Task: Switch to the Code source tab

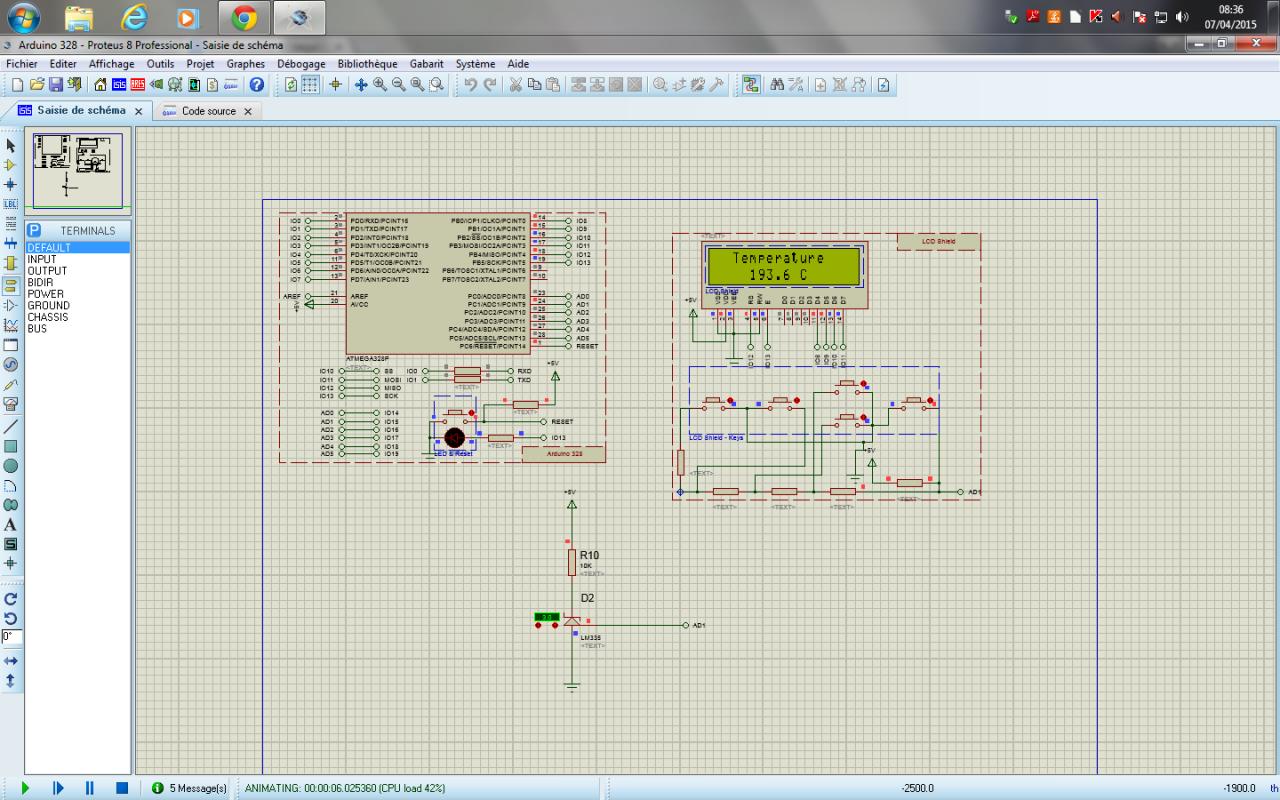Action: click(208, 111)
